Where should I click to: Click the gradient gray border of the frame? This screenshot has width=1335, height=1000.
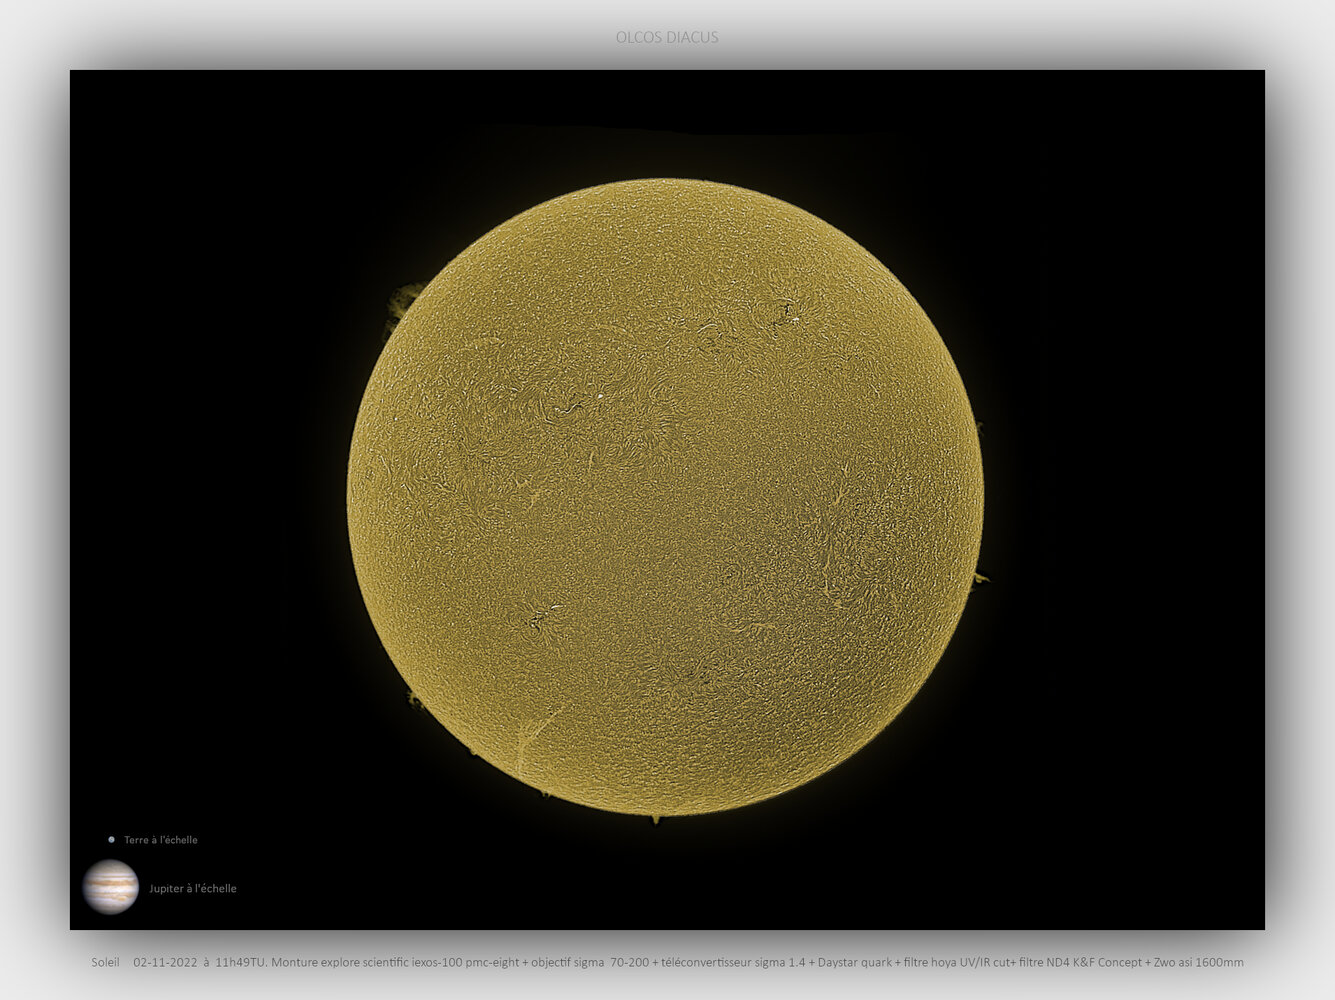pos(35,500)
